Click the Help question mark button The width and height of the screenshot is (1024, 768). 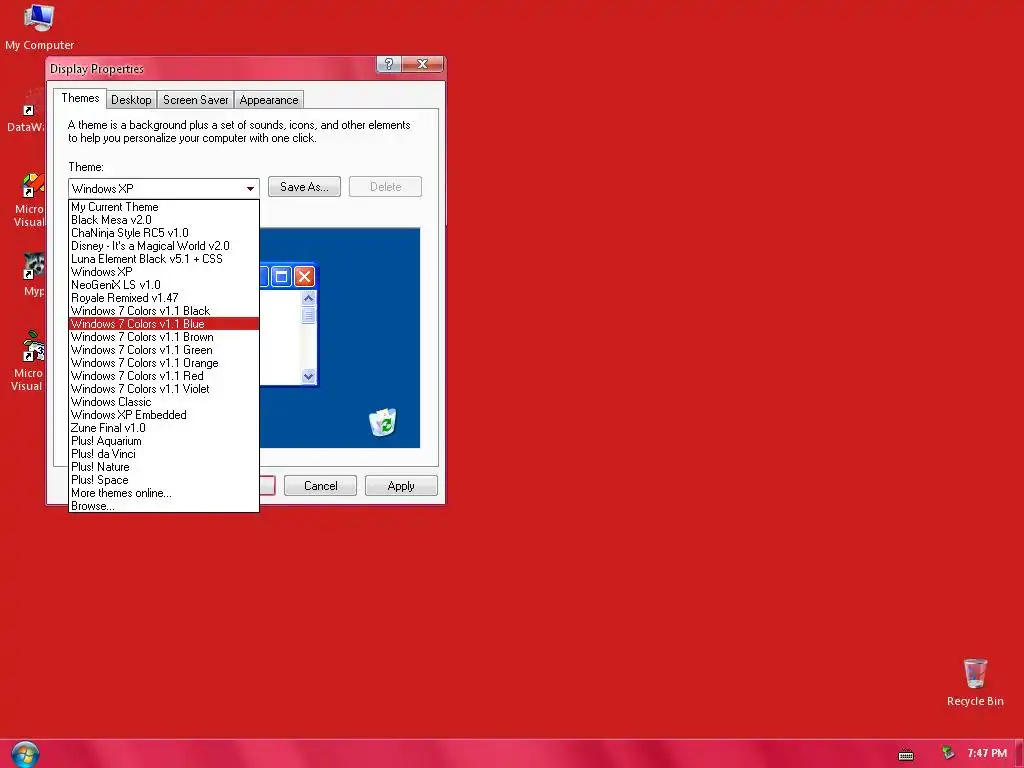[389, 64]
